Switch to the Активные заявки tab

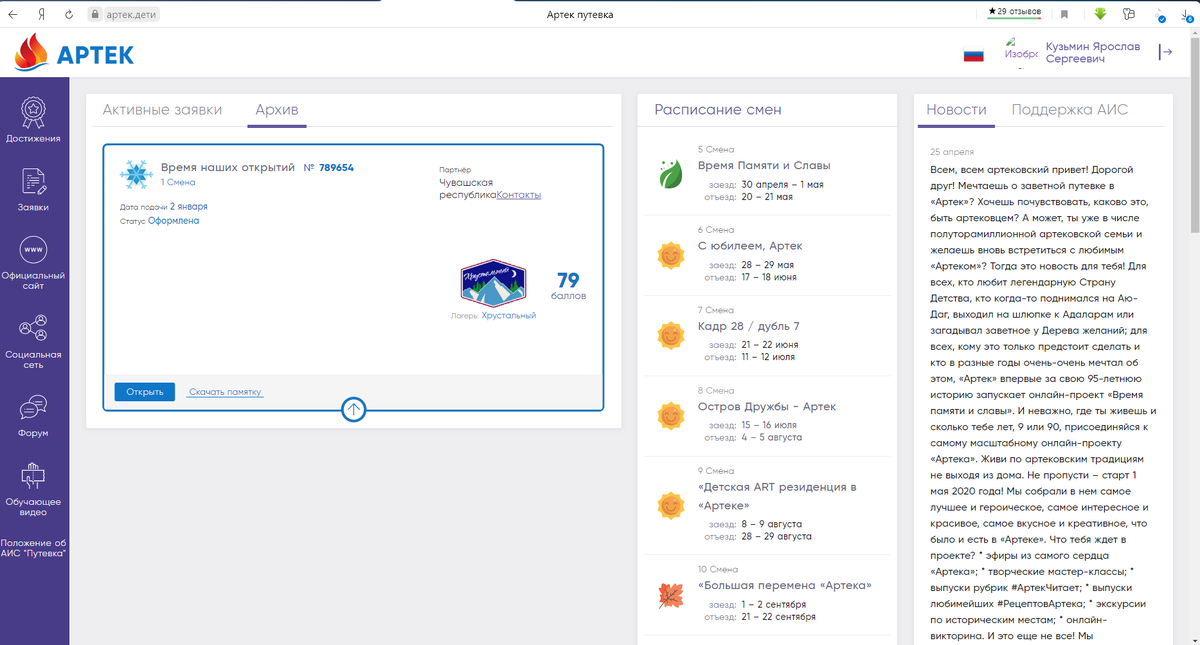click(162, 110)
